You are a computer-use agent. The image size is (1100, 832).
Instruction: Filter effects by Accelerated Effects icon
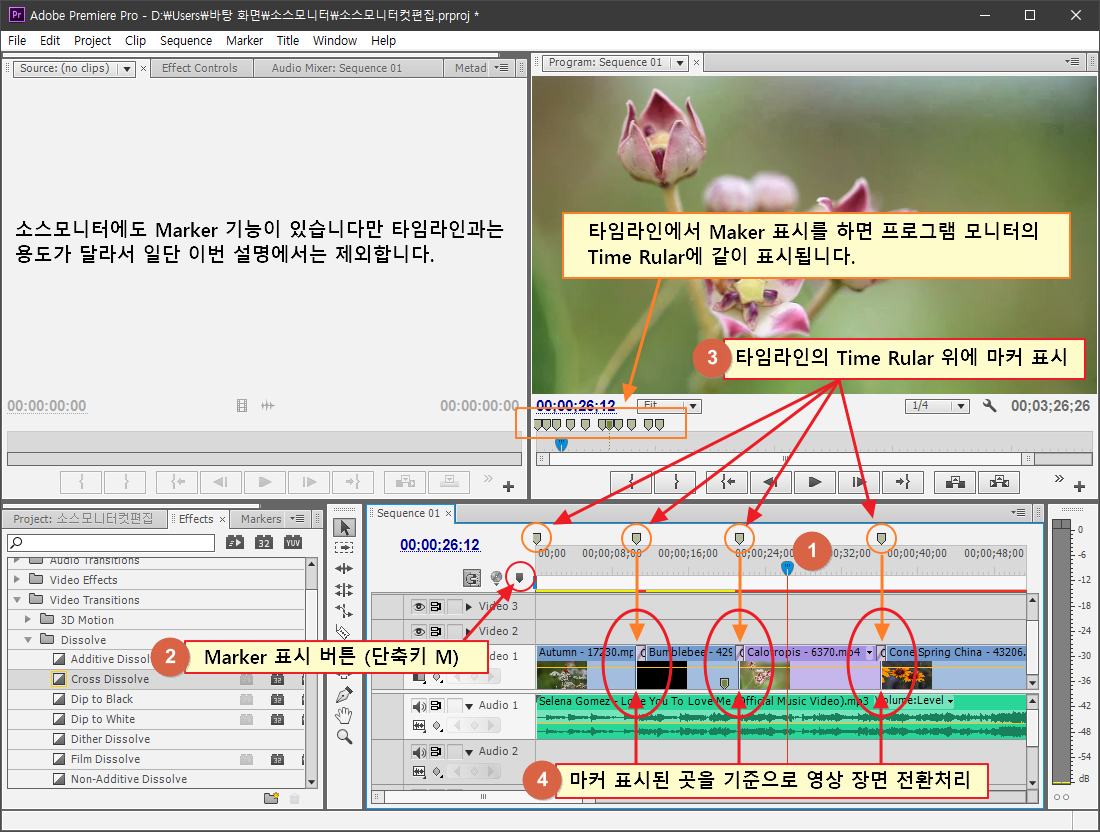235,542
